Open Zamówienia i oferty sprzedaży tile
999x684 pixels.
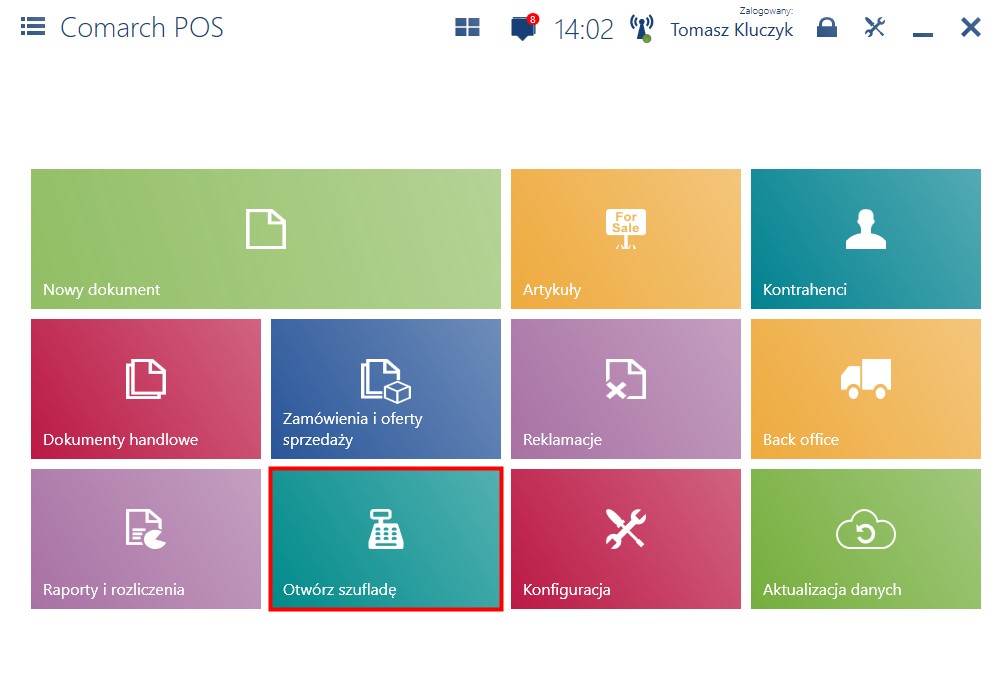click(x=386, y=389)
